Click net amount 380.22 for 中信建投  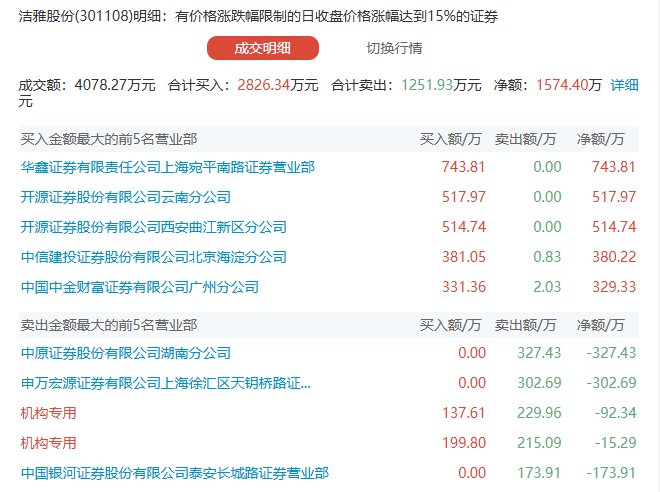point(614,257)
